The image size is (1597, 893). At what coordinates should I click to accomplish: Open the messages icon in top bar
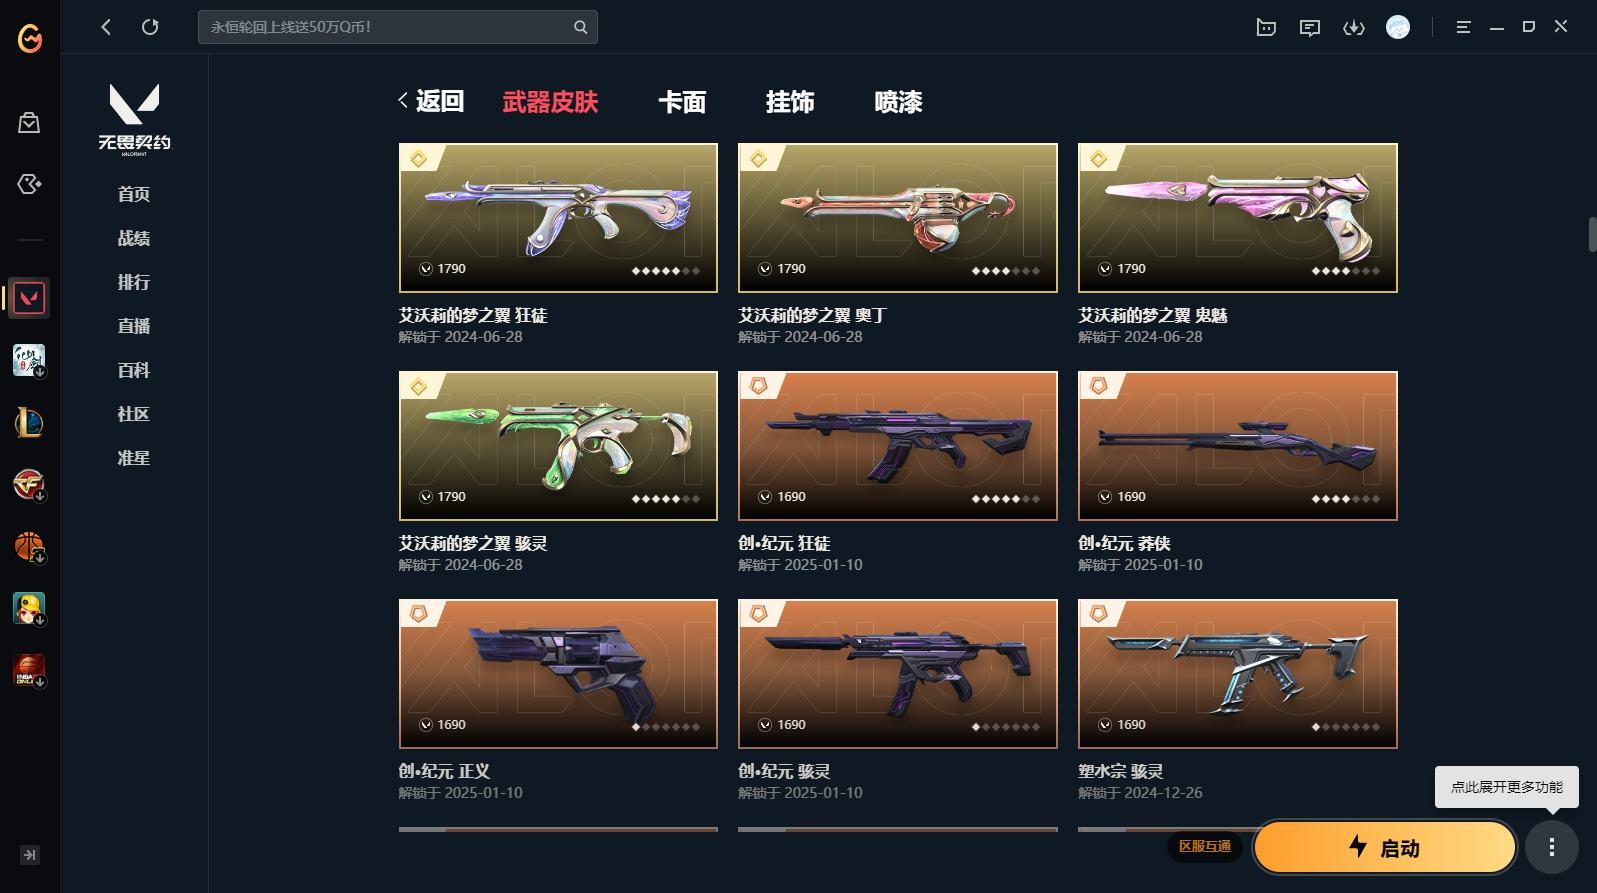(x=1310, y=27)
